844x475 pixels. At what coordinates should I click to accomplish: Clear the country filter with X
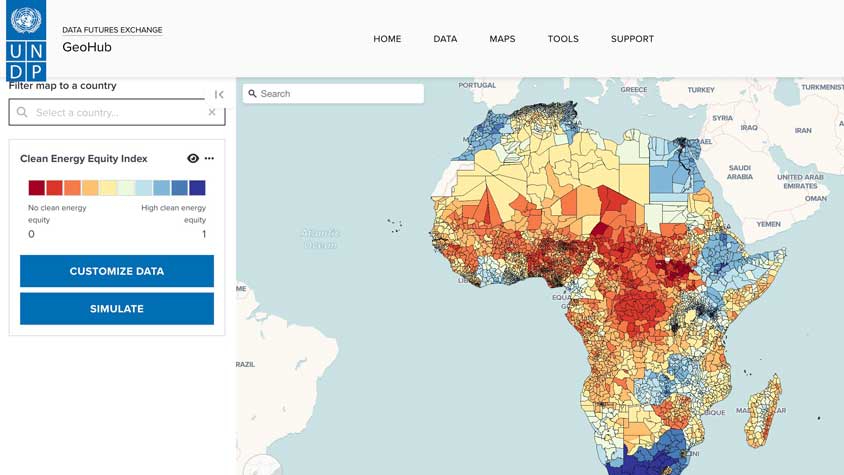point(212,113)
